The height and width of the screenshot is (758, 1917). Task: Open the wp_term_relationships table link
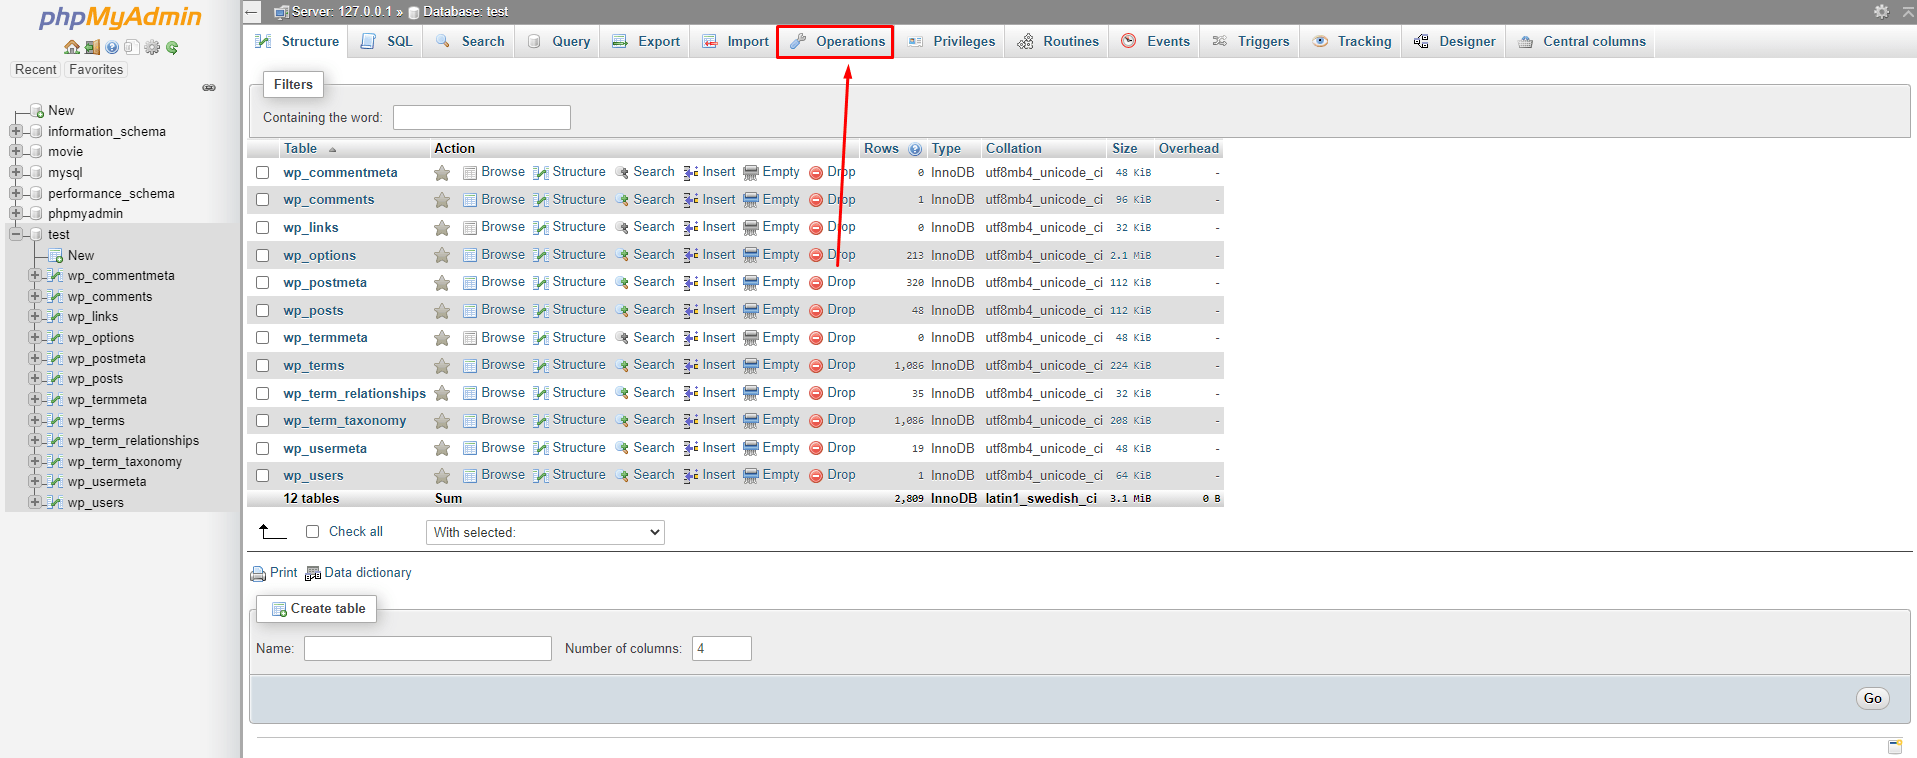click(x=354, y=394)
